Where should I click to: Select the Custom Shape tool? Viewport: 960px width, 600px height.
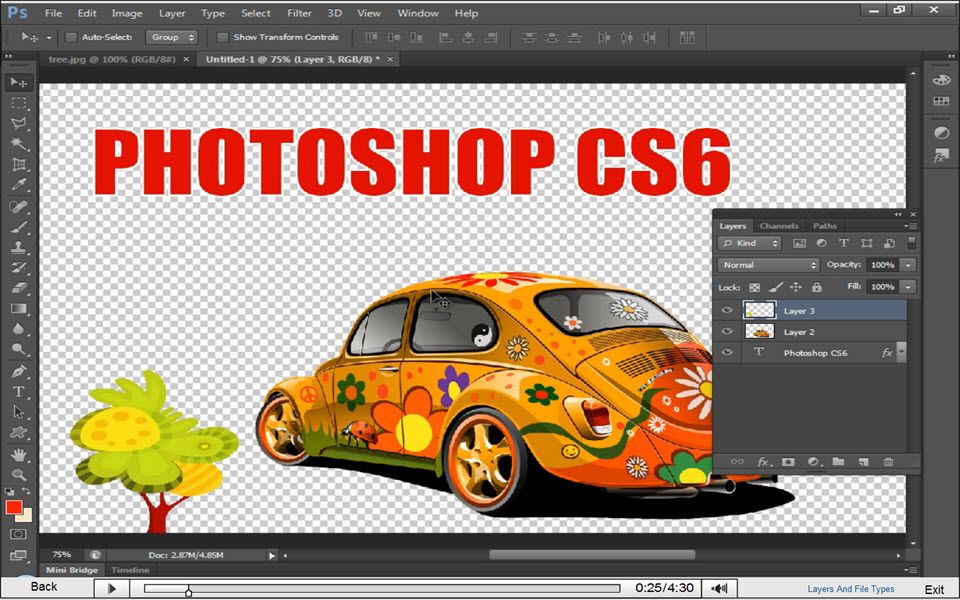(x=19, y=432)
